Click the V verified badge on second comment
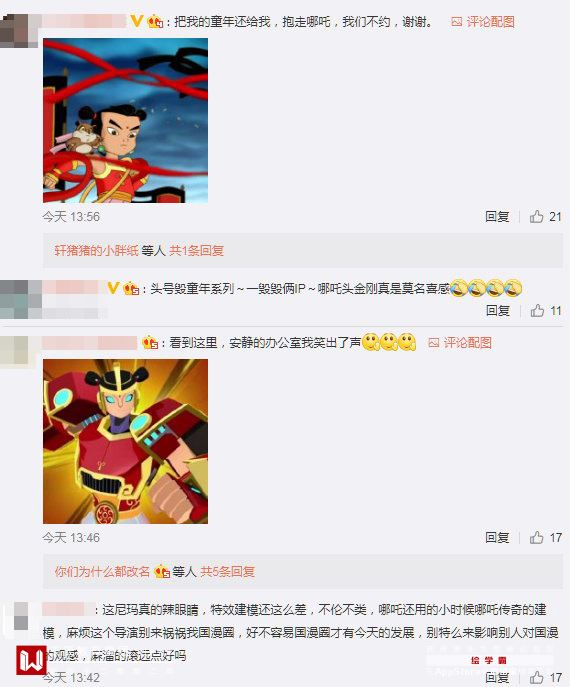Image resolution: width=570 pixels, height=687 pixels. coord(113,288)
